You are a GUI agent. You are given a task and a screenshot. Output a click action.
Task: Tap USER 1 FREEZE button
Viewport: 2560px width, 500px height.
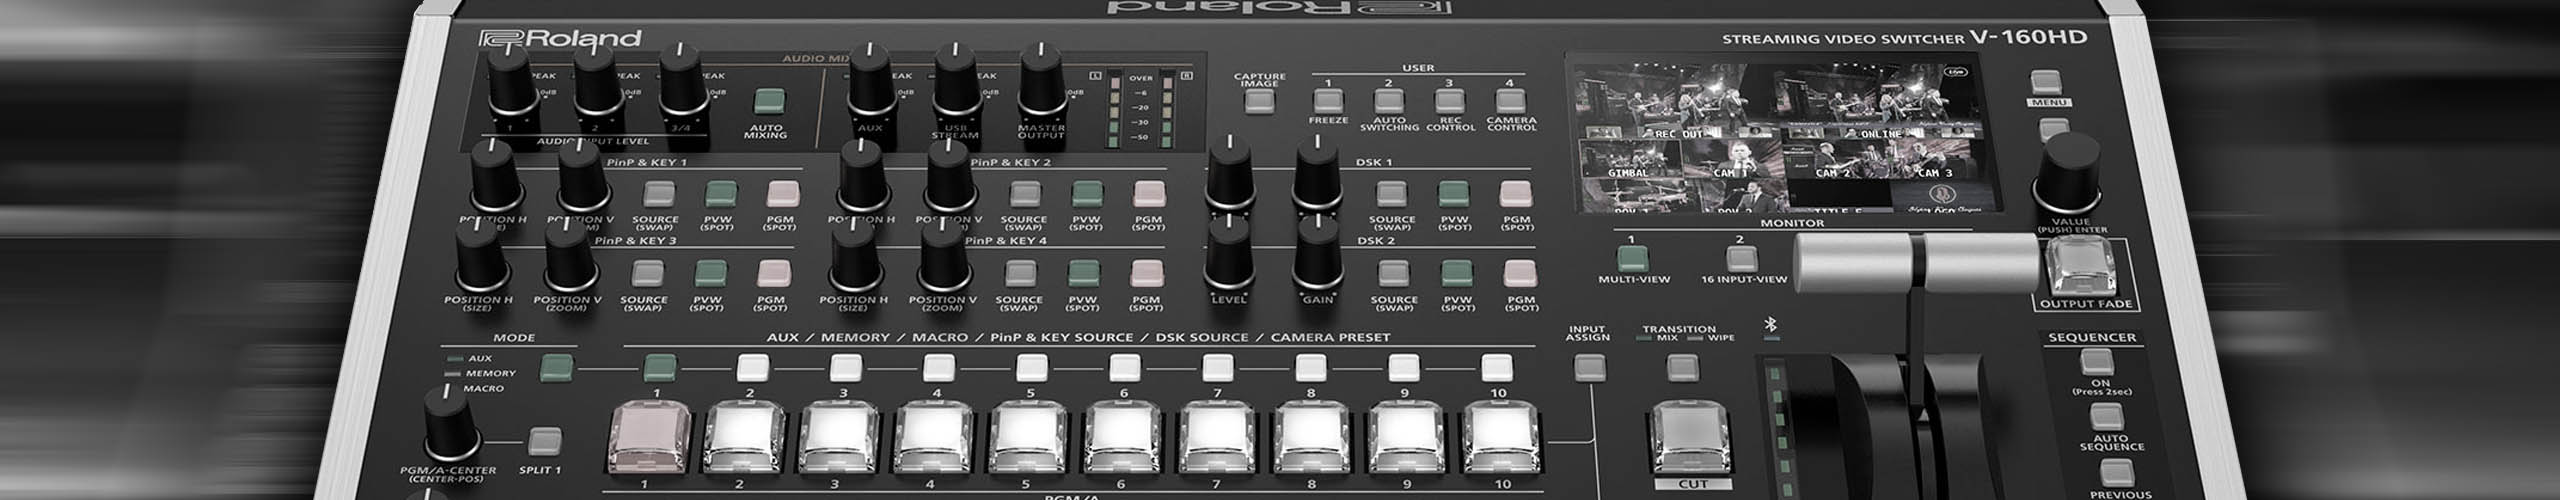(x=1328, y=101)
